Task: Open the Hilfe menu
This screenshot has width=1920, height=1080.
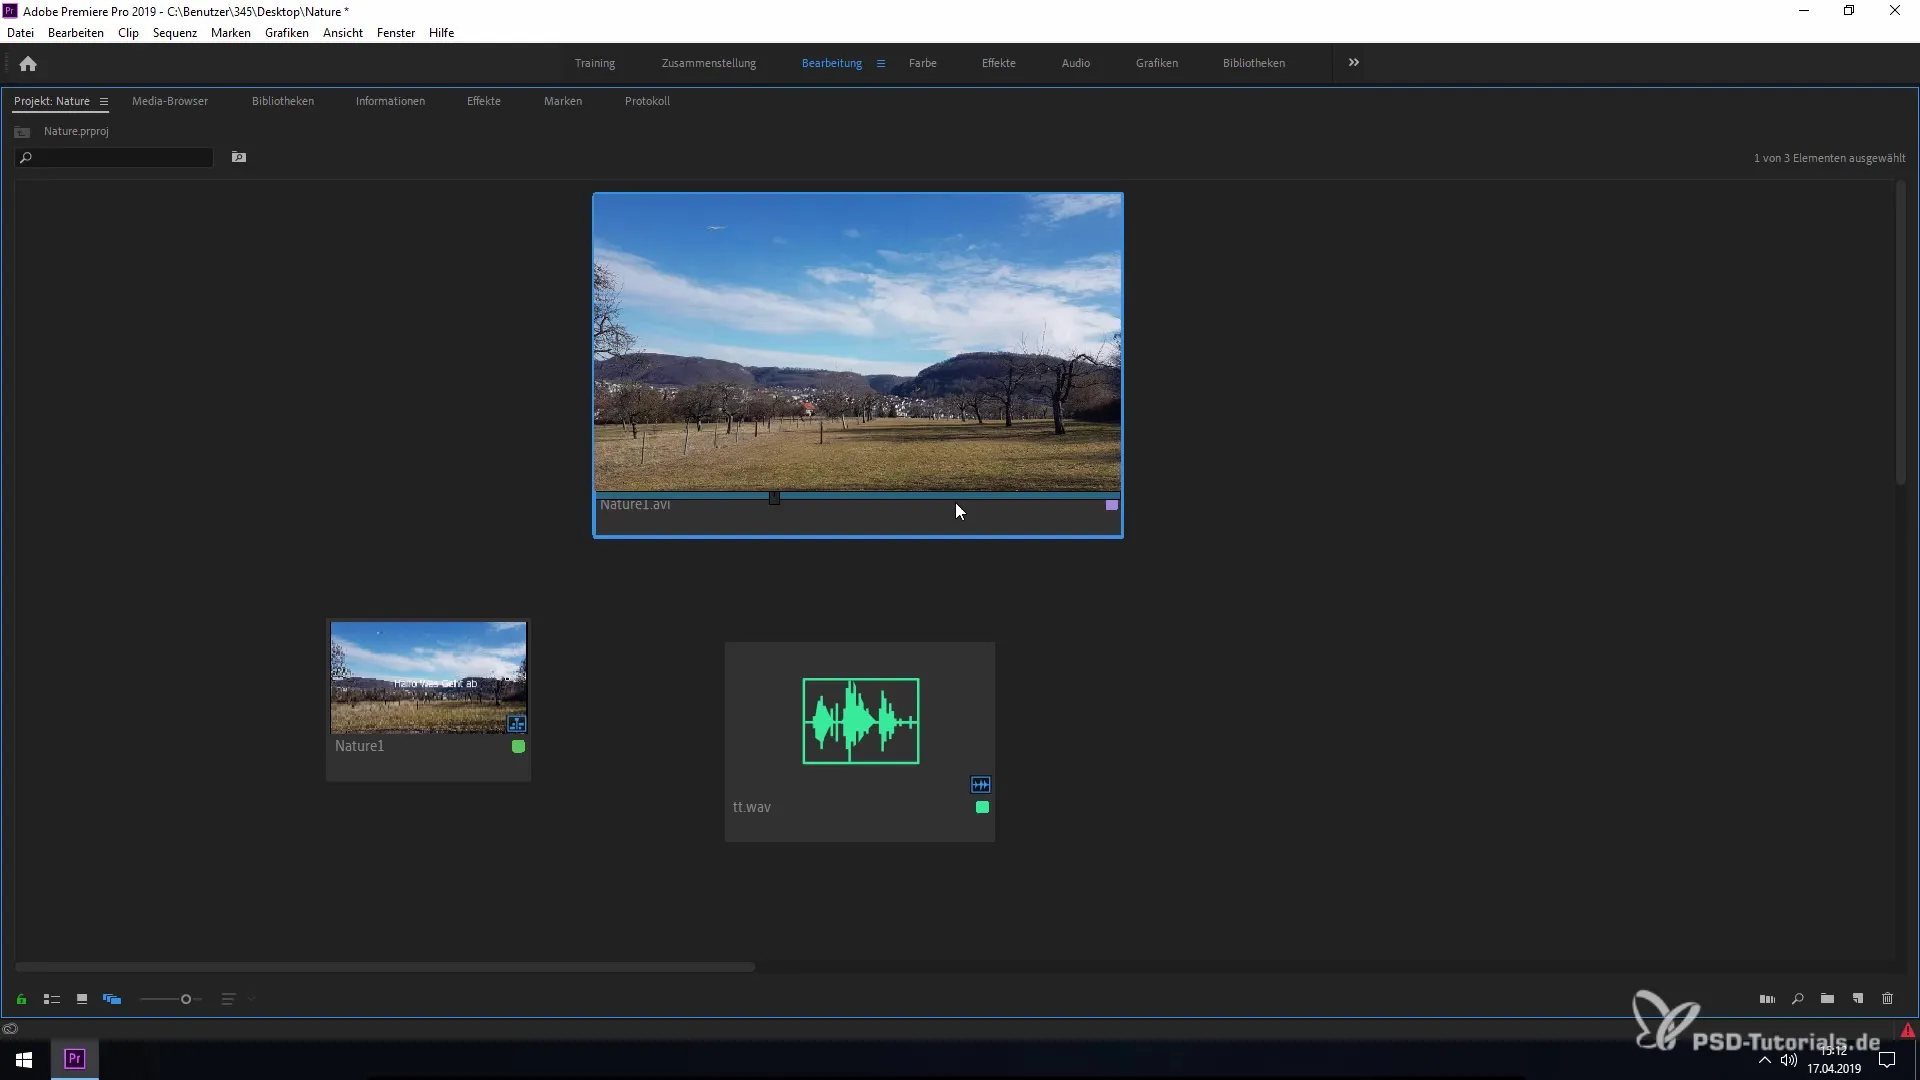Action: coord(442,33)
